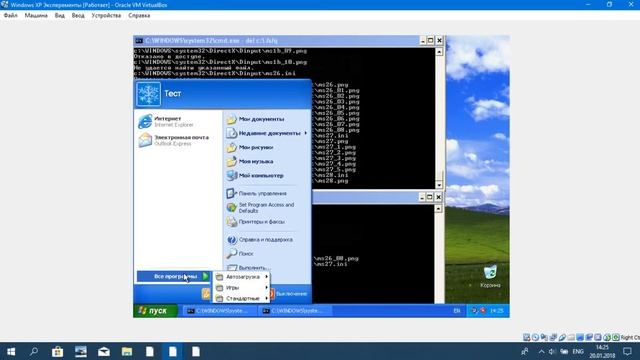
Task: Expand Недавние документы submenu
Action: click(267, 133)
